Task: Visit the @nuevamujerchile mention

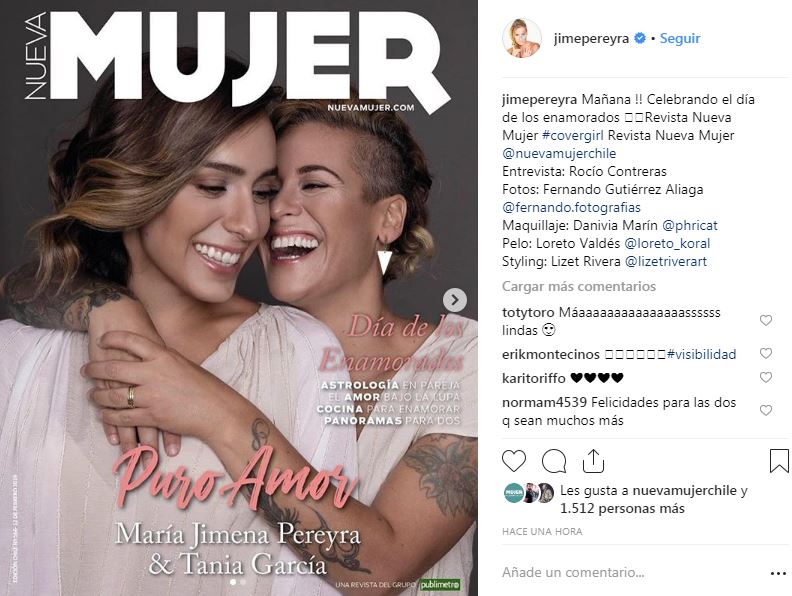Action: click(559, 154)
